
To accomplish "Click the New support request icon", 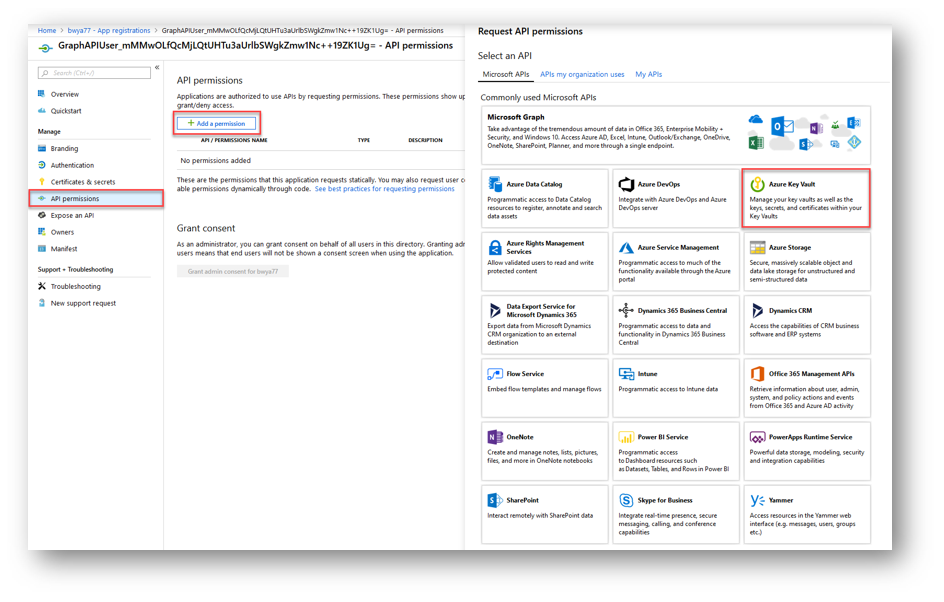I will (42, 303).
